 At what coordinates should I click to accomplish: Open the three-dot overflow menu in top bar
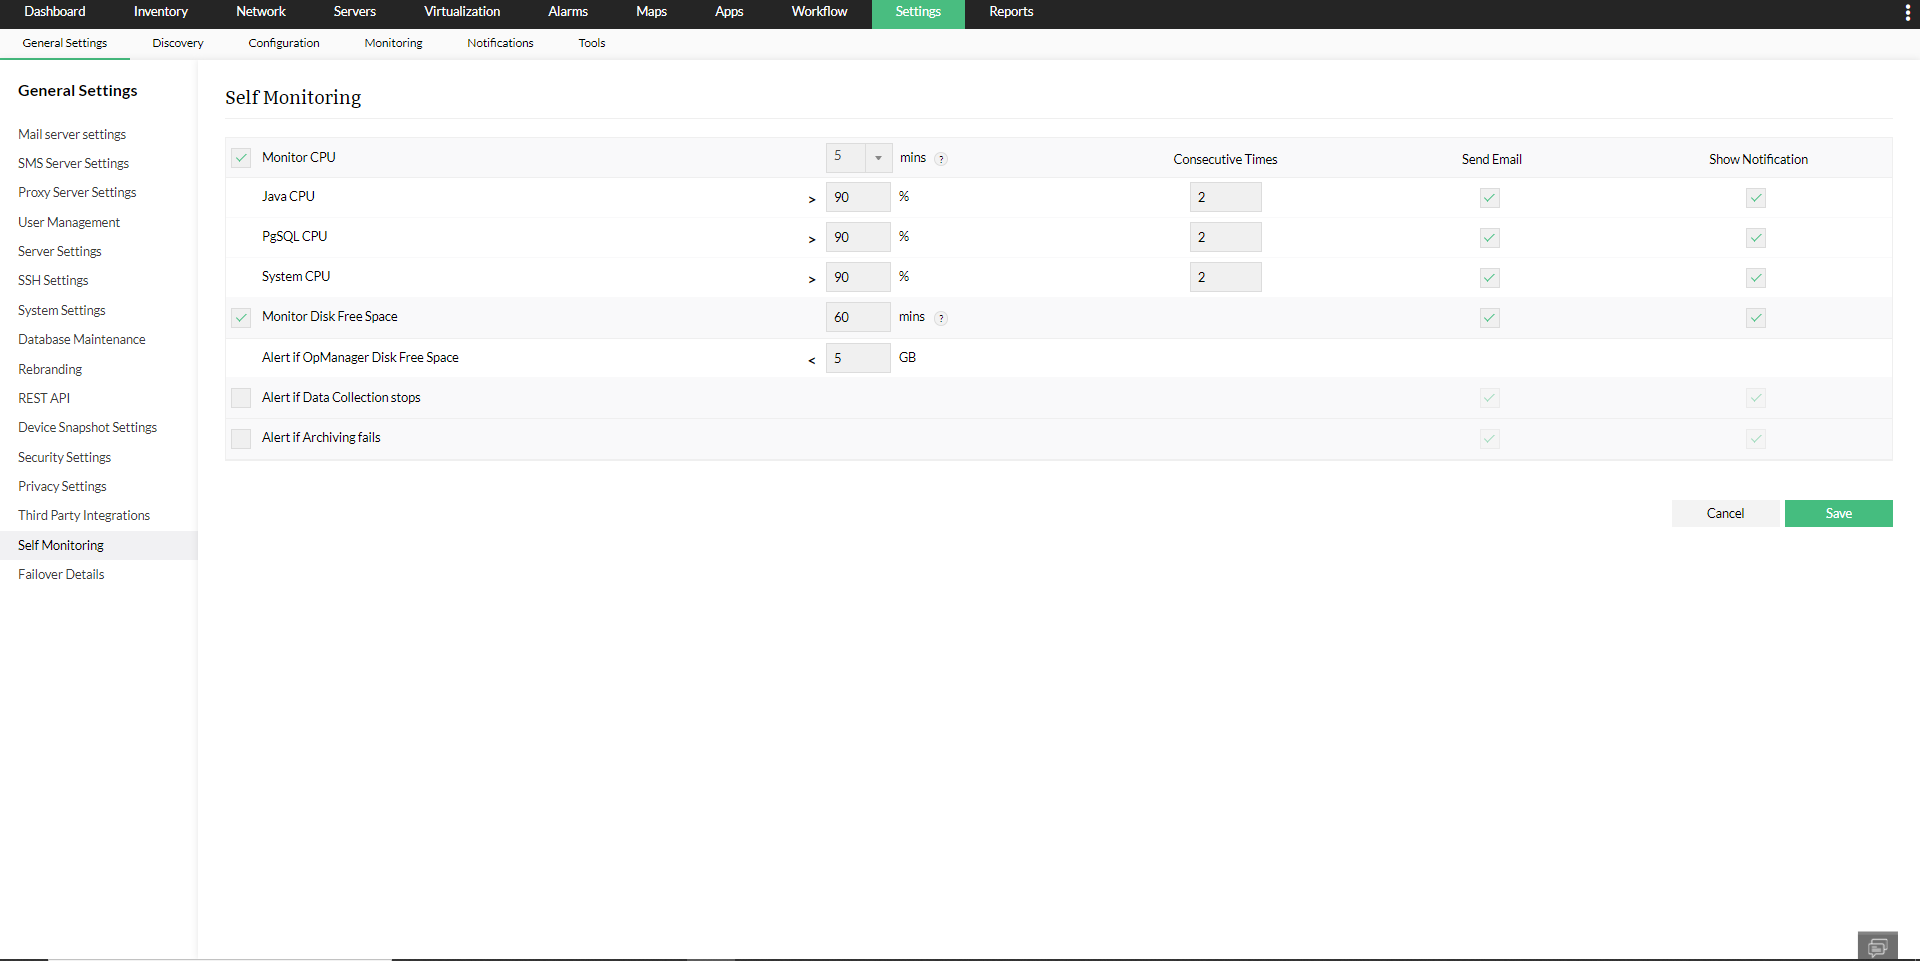[x=1908, y=11]
